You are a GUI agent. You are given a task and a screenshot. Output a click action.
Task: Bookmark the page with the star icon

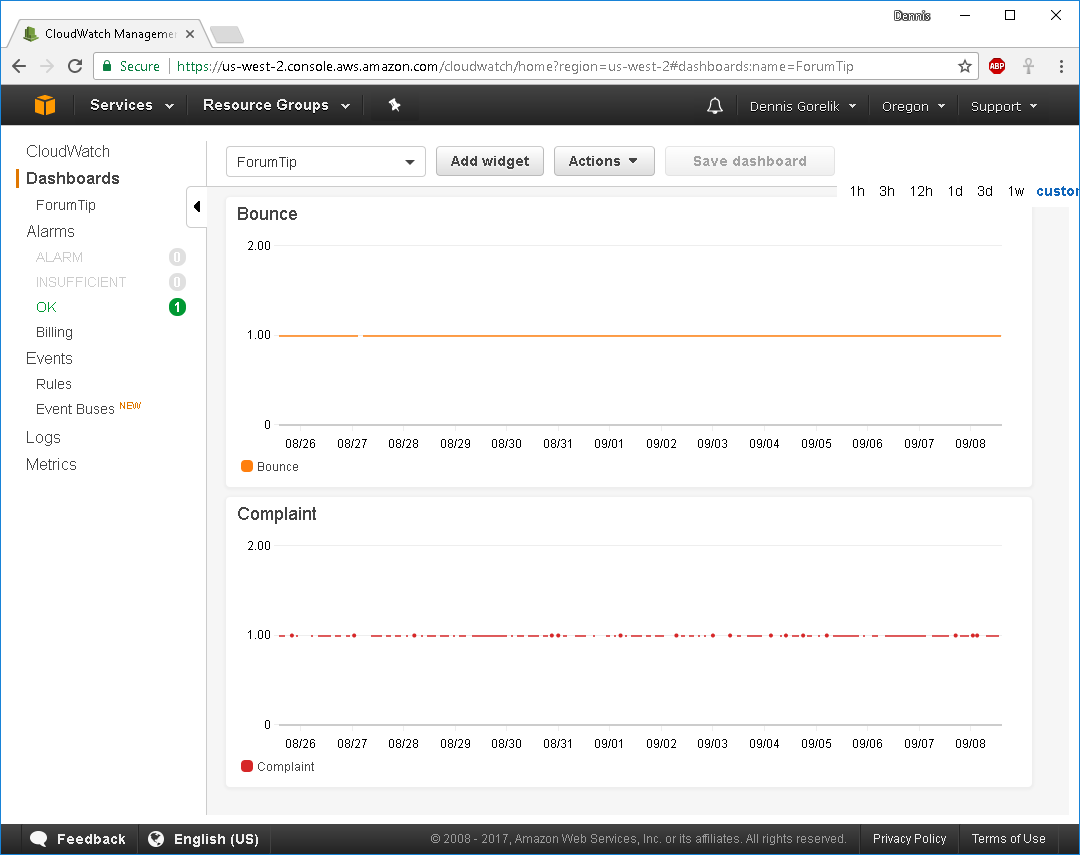[x=964, y=66]
